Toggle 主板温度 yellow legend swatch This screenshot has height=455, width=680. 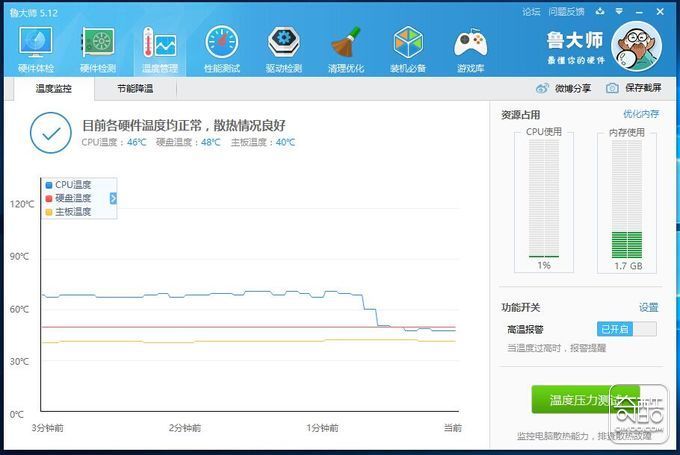coord(49,212)
